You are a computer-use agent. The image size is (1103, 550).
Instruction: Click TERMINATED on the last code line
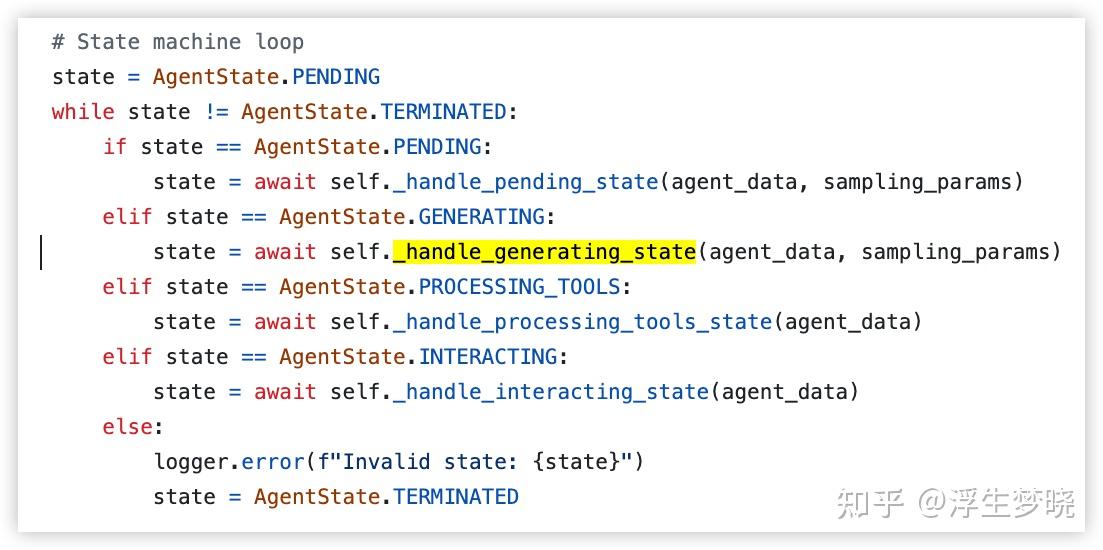455,496
